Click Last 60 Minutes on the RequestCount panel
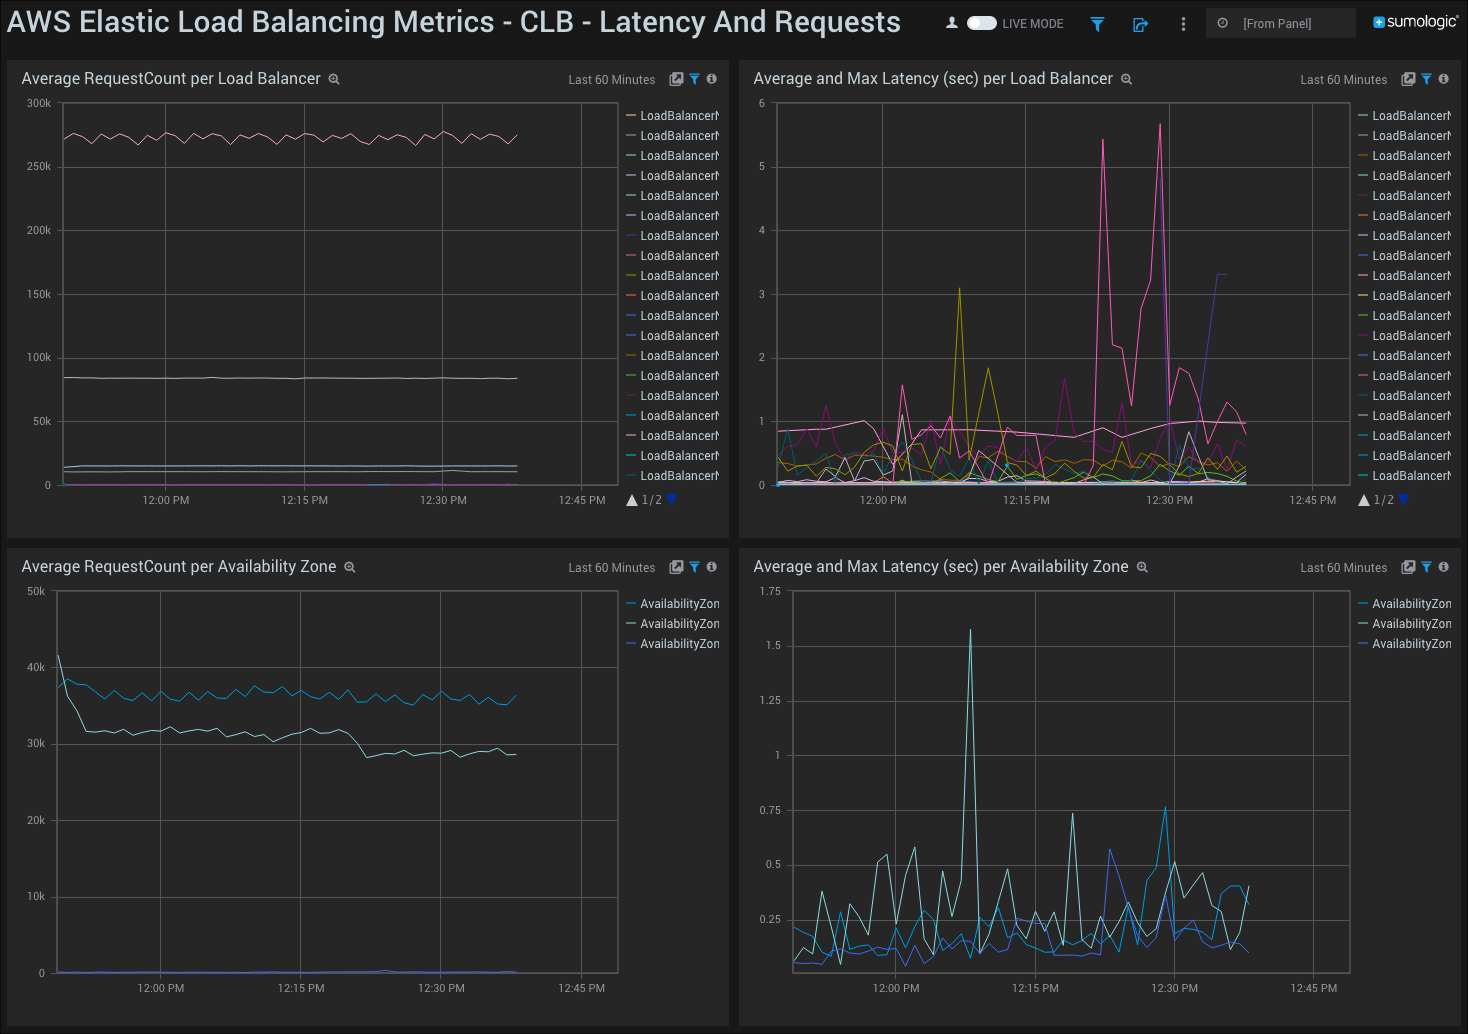This screenshot has height=1034, width=1468. tap(611, 79)
